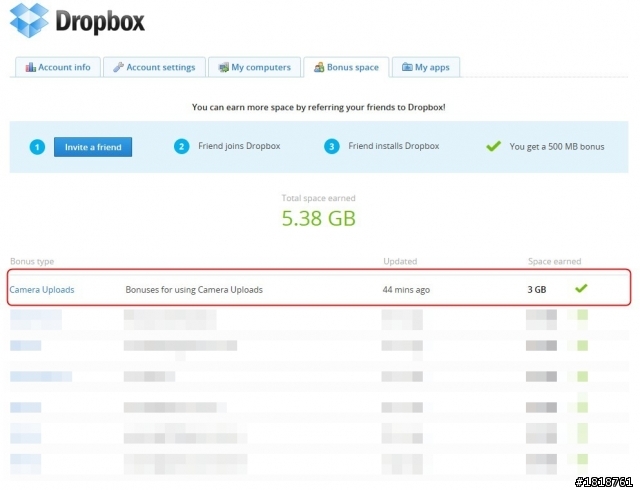Open the My computers tab

[254, 67]
